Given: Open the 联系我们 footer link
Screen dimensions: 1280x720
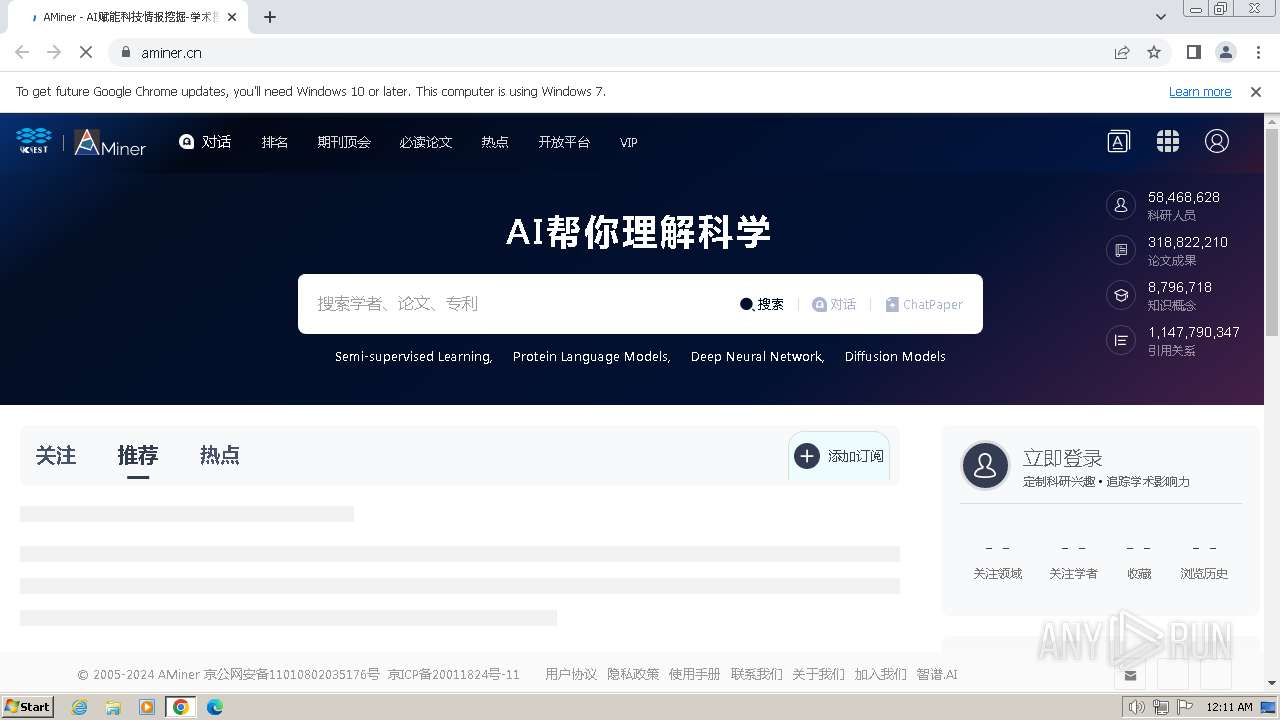Looking at the screenshot, I should tap(756, 674).
